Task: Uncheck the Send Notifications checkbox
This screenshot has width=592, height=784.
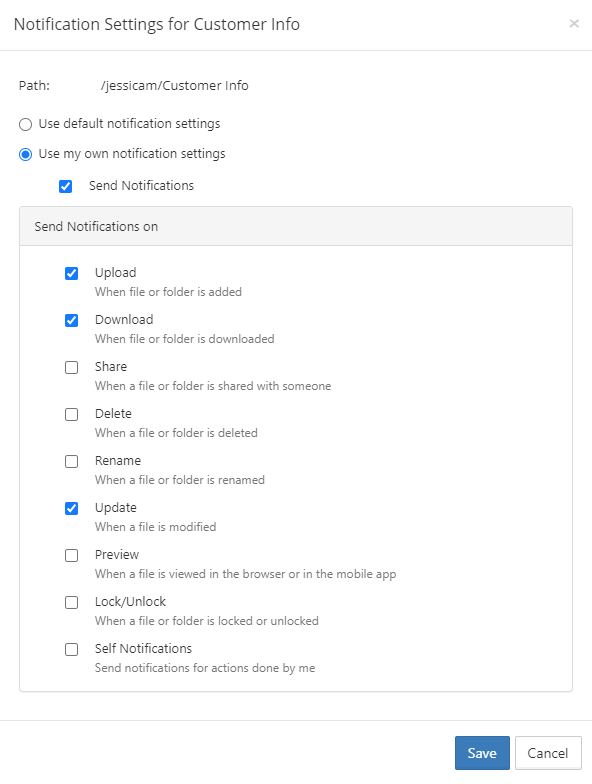Action: coord(66,186)
